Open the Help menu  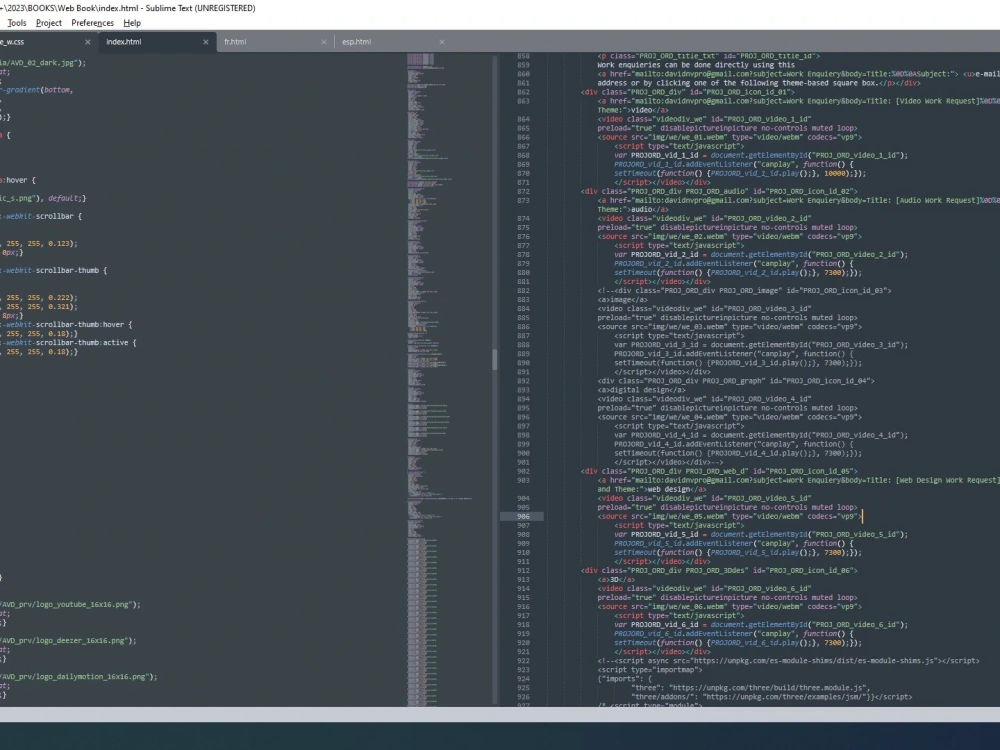(x=132, y=23)
